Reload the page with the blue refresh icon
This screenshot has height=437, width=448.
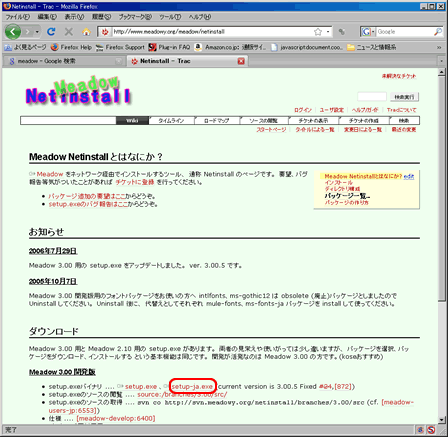51,32
